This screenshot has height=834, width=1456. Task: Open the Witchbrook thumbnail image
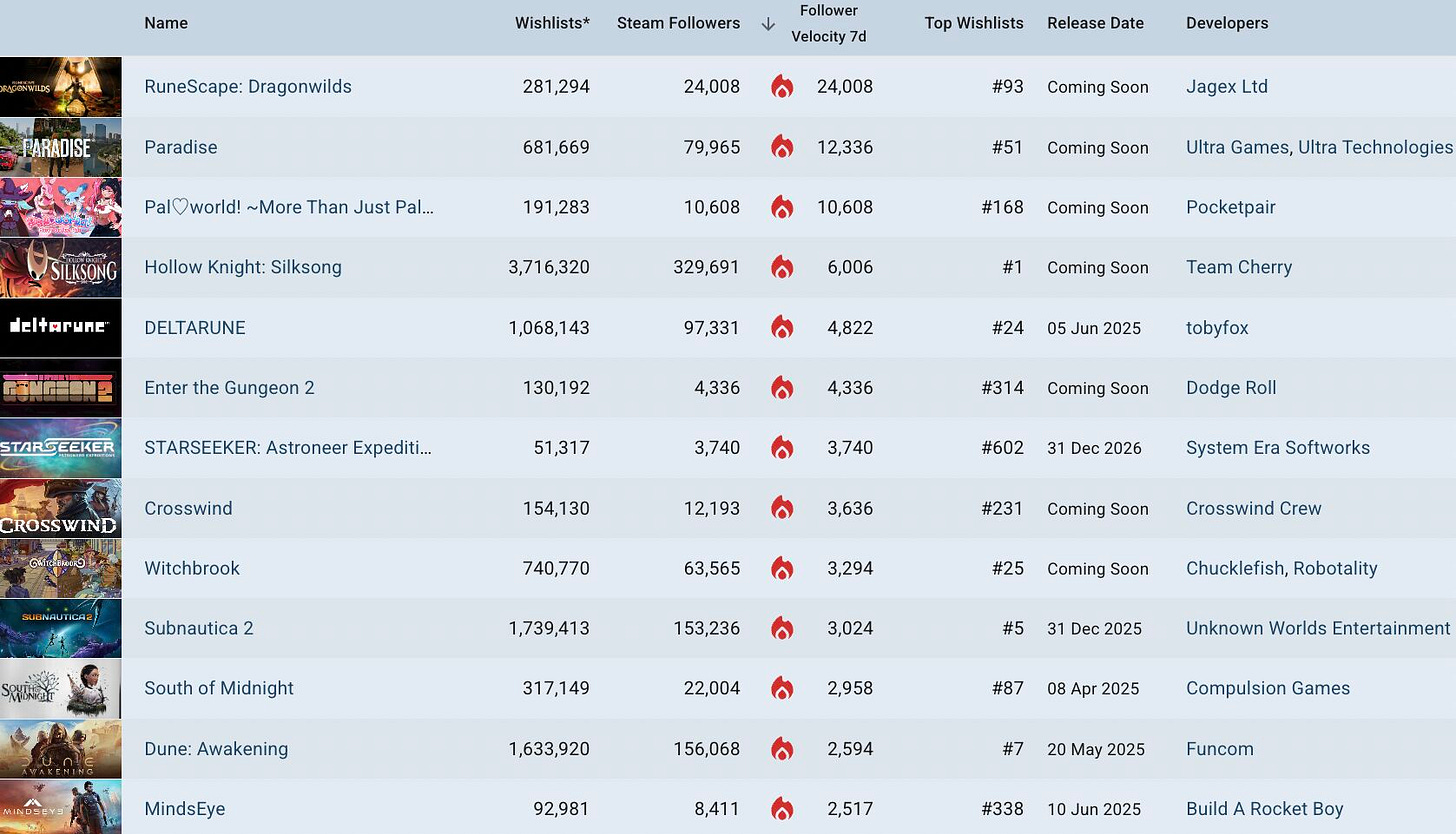[x=60, y=568]
